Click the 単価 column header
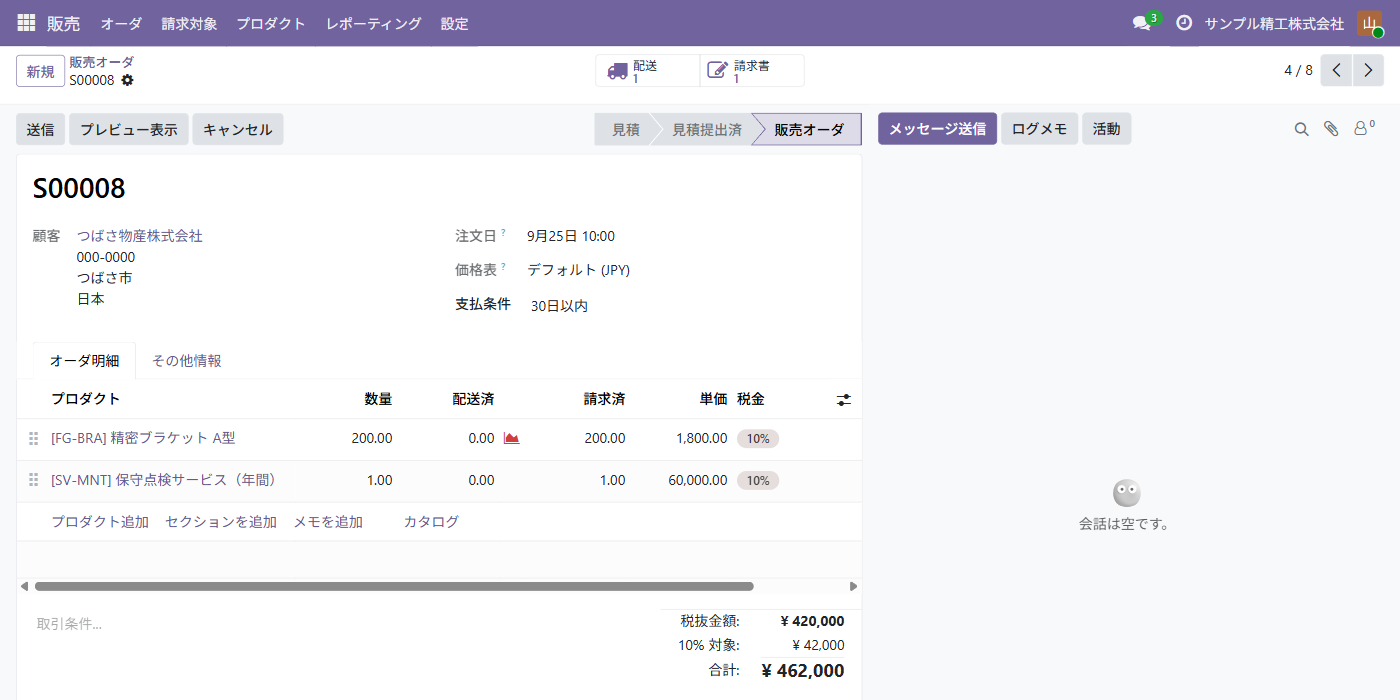Image resolution: width=1400 pixels, height=700 pixels. tap(714, 399)
